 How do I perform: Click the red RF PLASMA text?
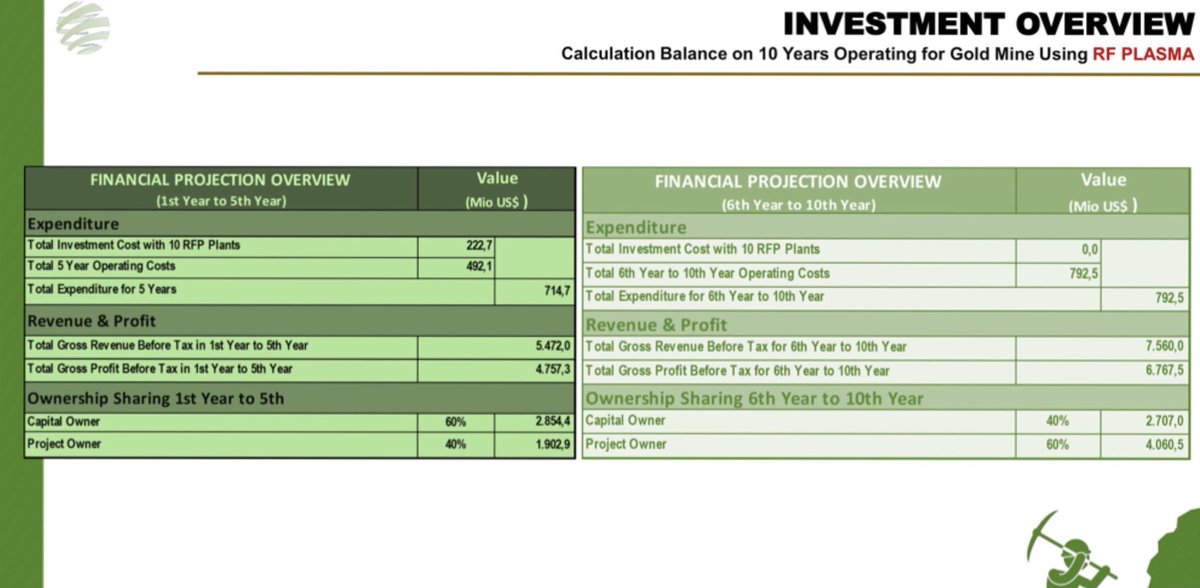[1143, 54]
